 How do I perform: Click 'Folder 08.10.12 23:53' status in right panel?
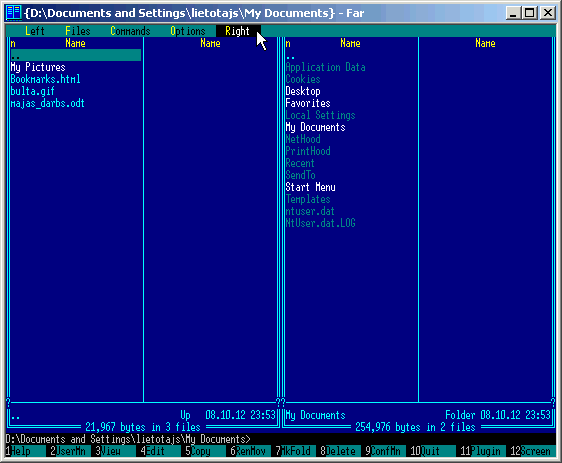pyautogui.click(x=498, y=415)
